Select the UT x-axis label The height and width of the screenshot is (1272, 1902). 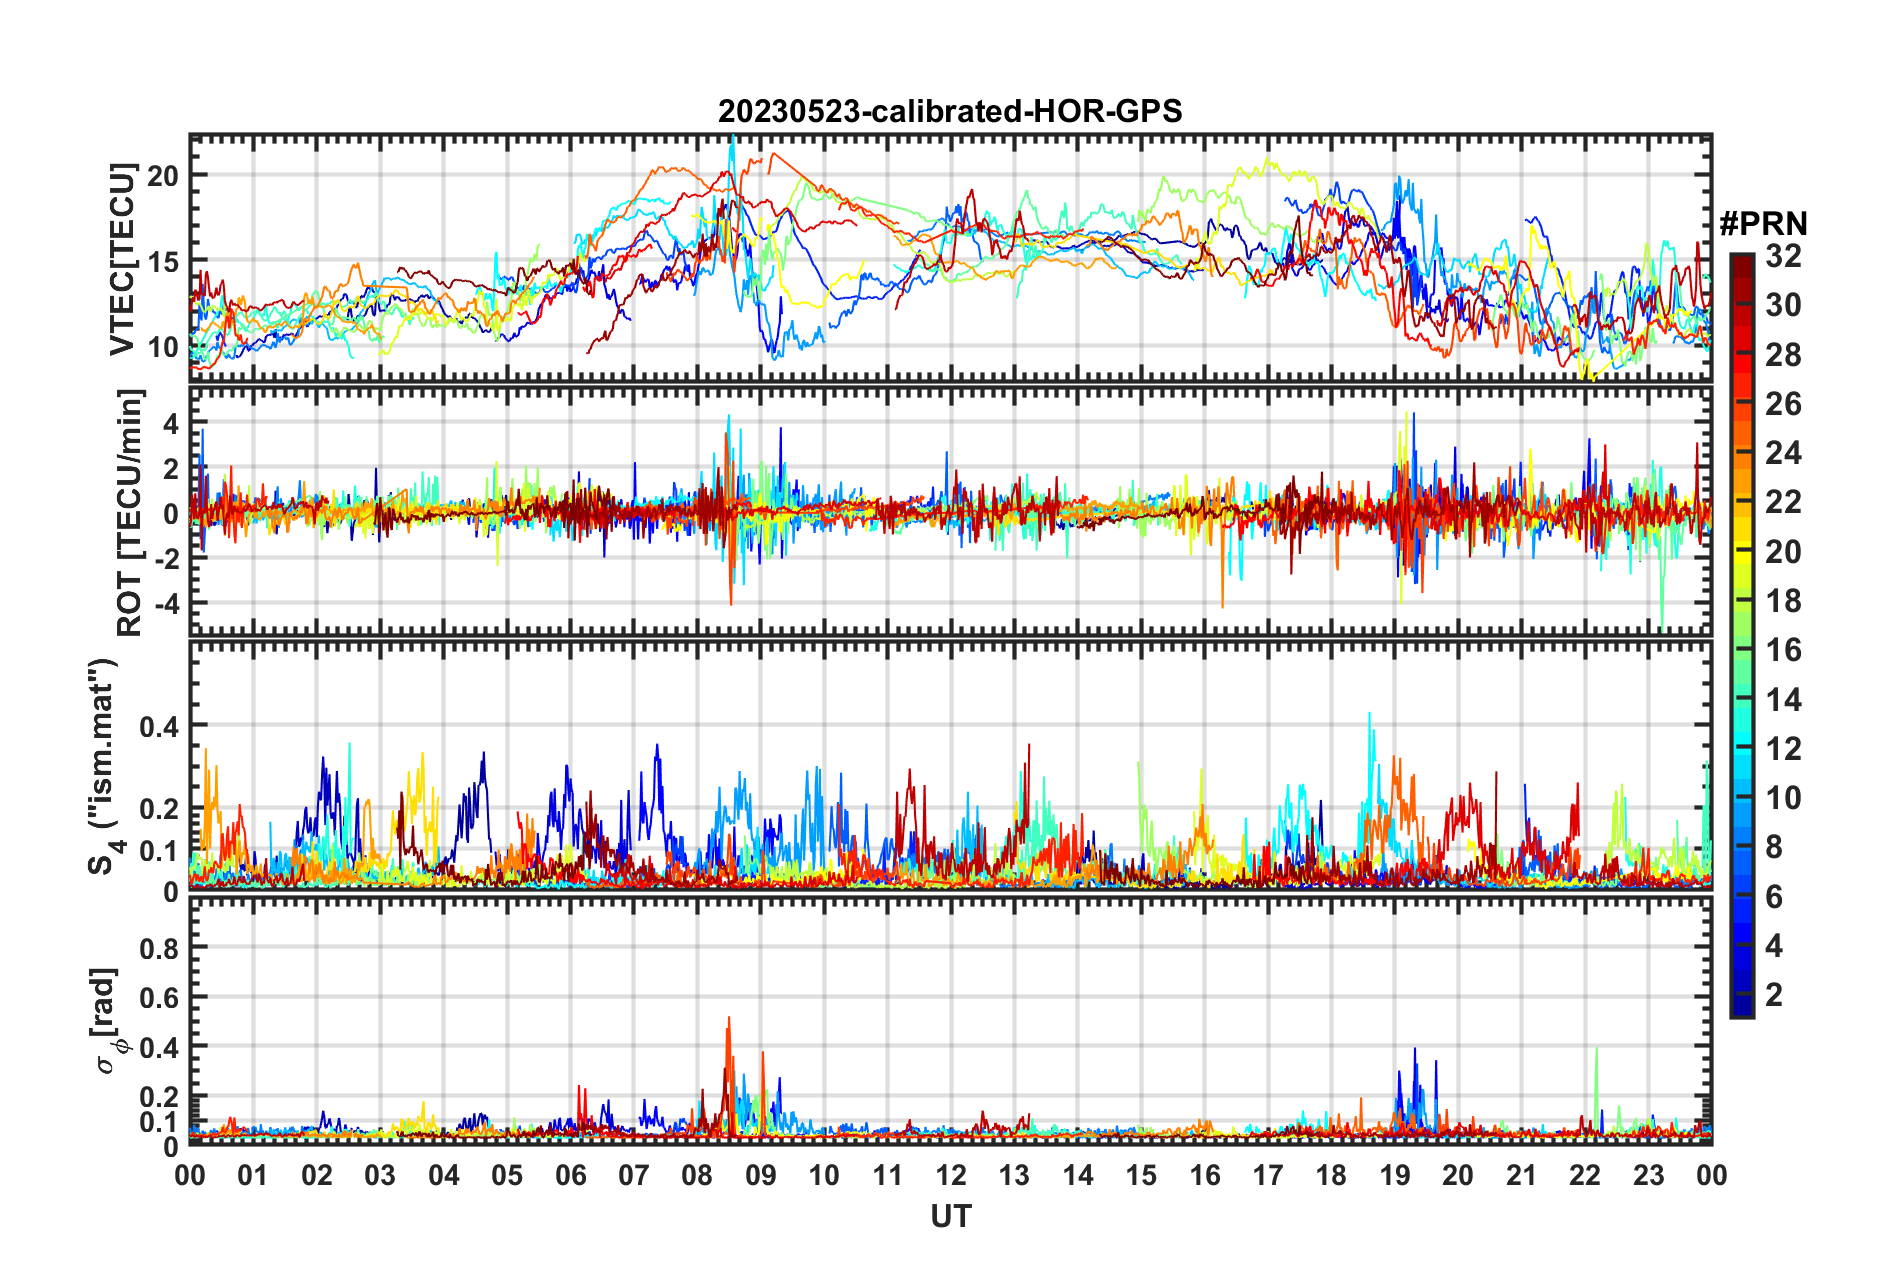coord(950,1216)
